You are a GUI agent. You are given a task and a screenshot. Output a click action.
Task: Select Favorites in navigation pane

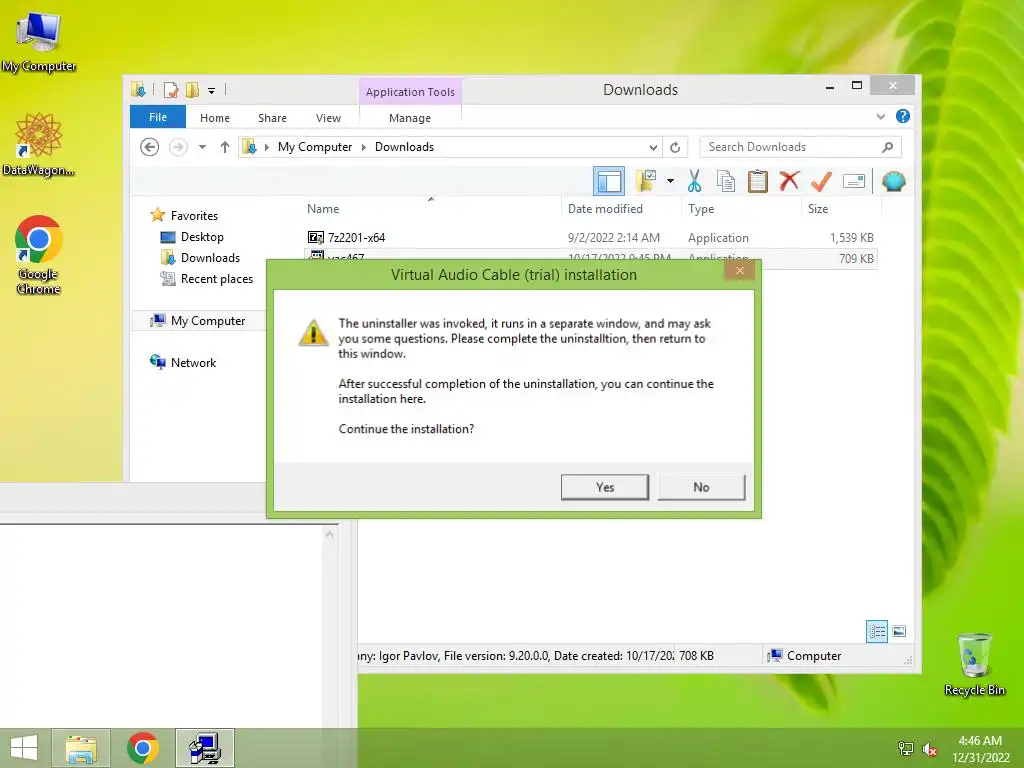[194, 216]
